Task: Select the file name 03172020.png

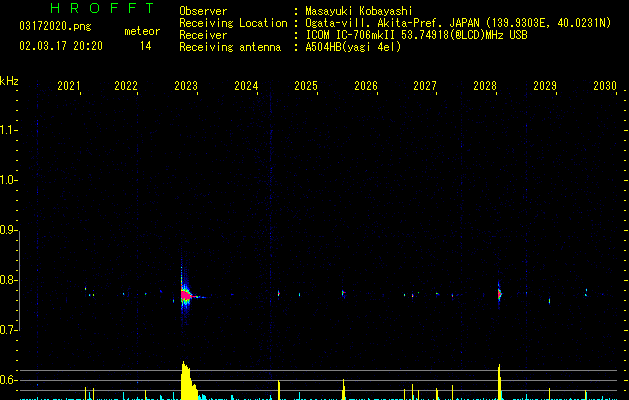Action: (55, 26)
